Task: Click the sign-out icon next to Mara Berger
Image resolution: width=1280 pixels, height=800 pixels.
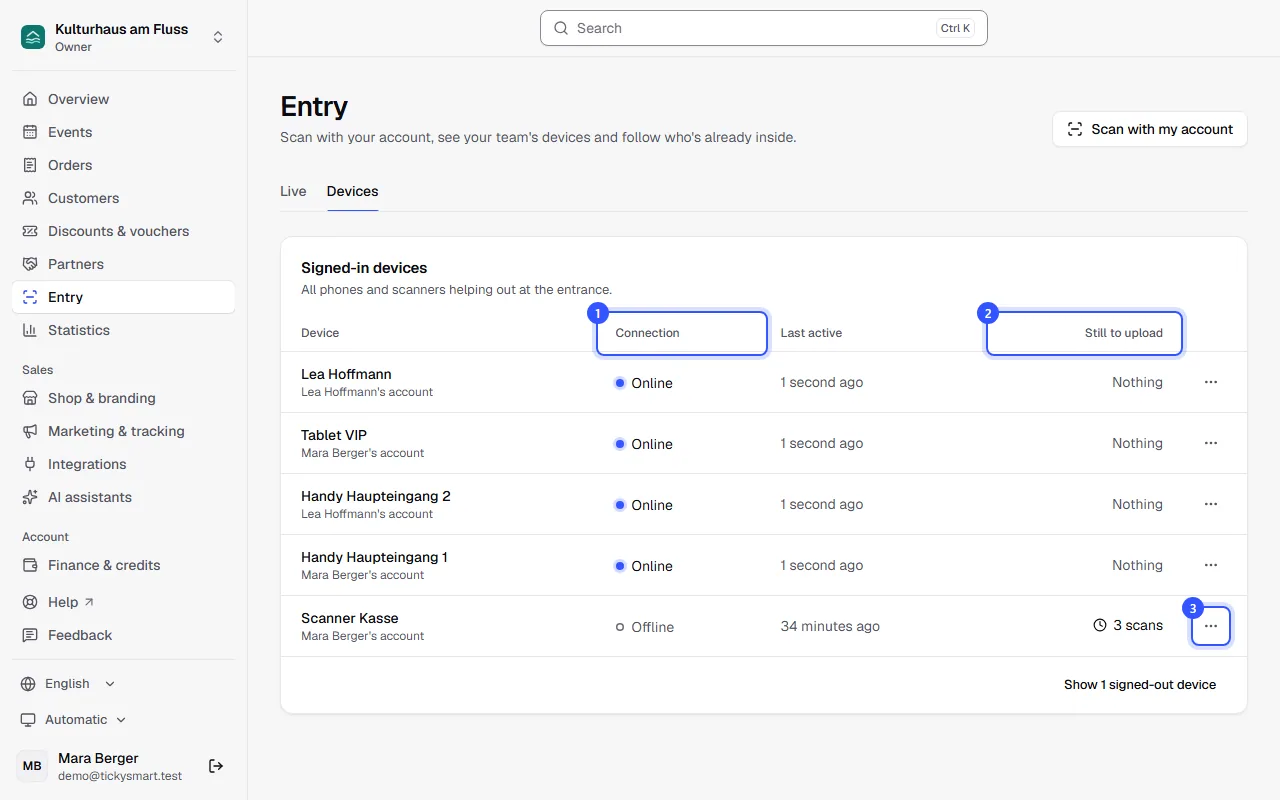Action: [216, 766]
